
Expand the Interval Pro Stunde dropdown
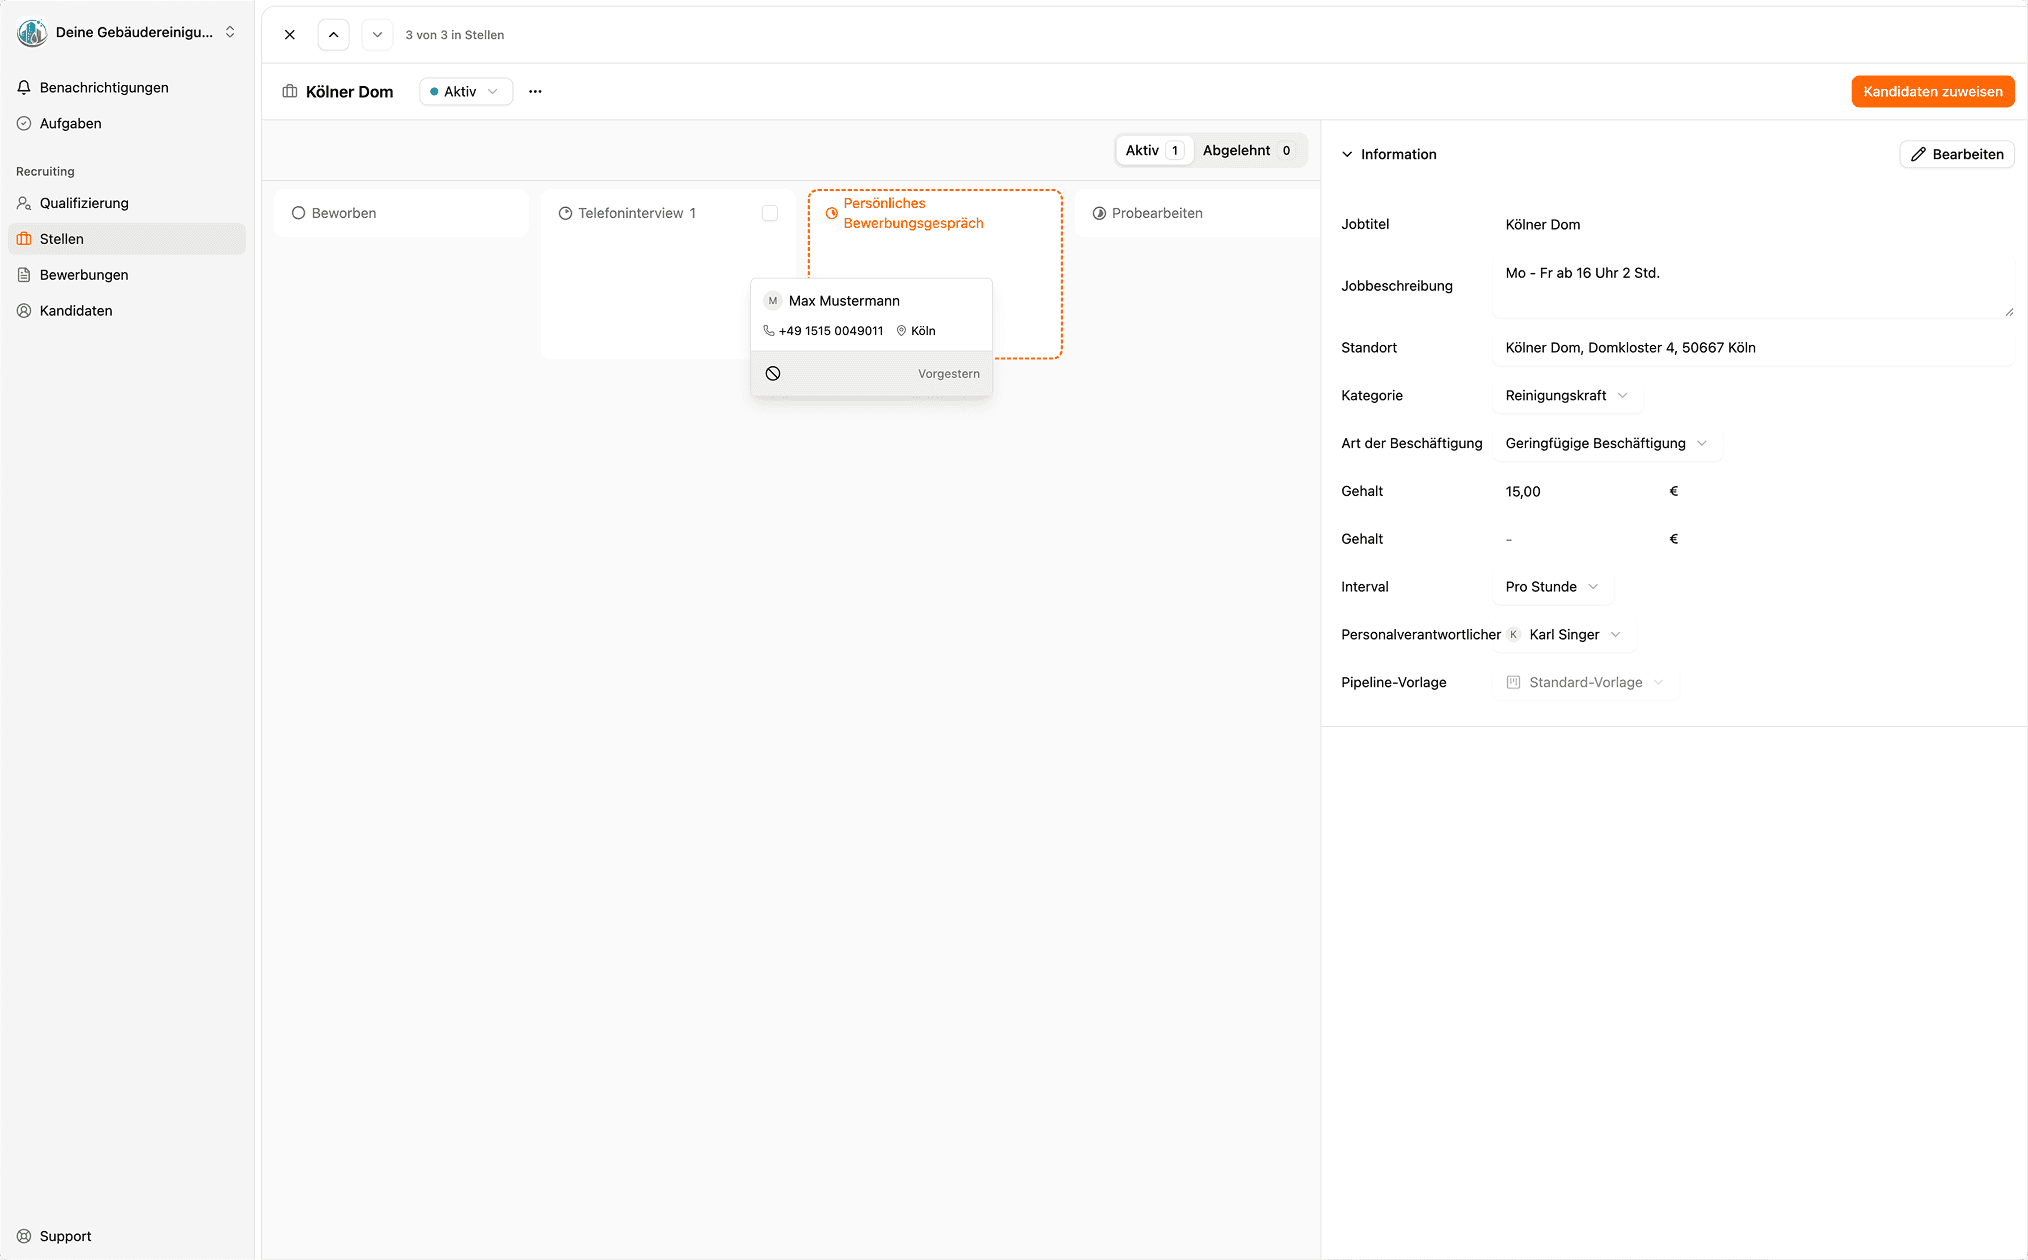tap(1551, 587)
